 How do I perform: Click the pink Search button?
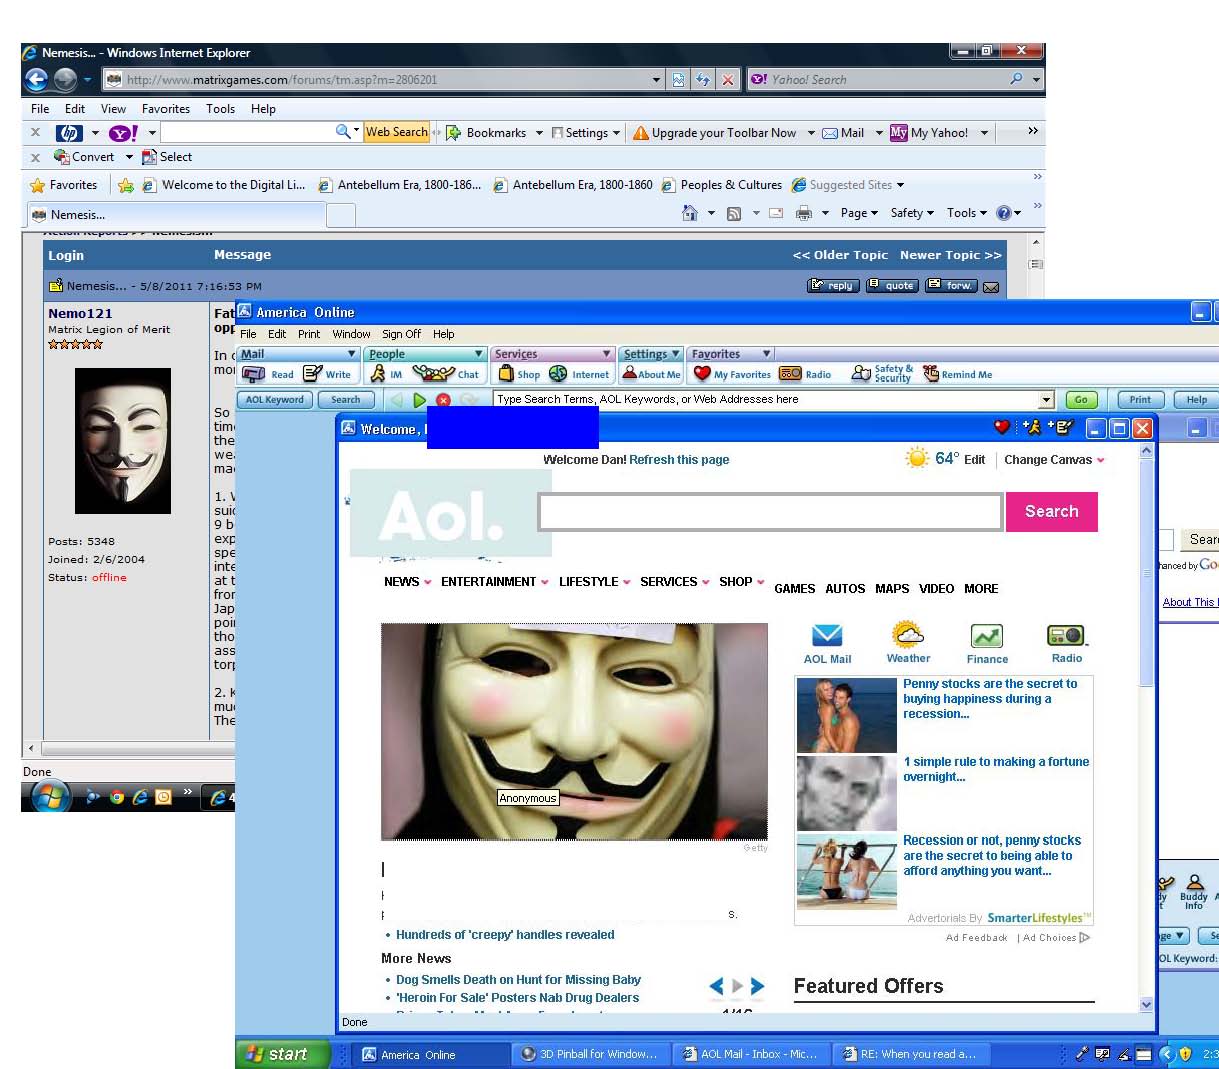1052,511
